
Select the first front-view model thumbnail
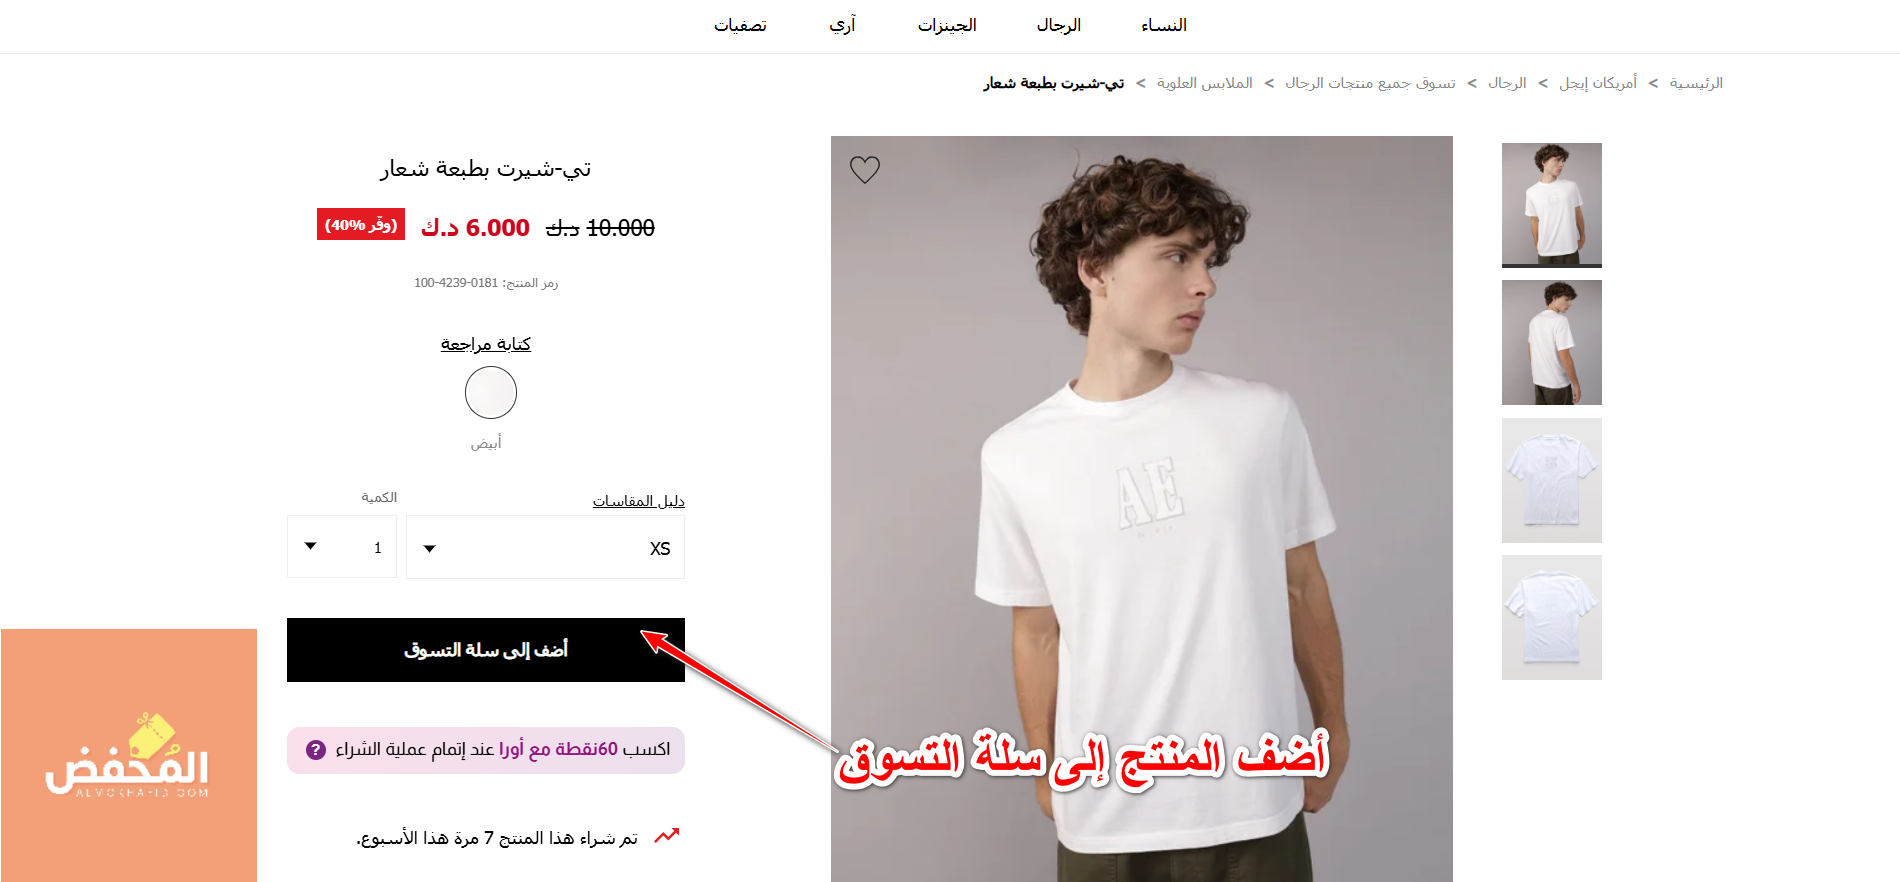1552,205
